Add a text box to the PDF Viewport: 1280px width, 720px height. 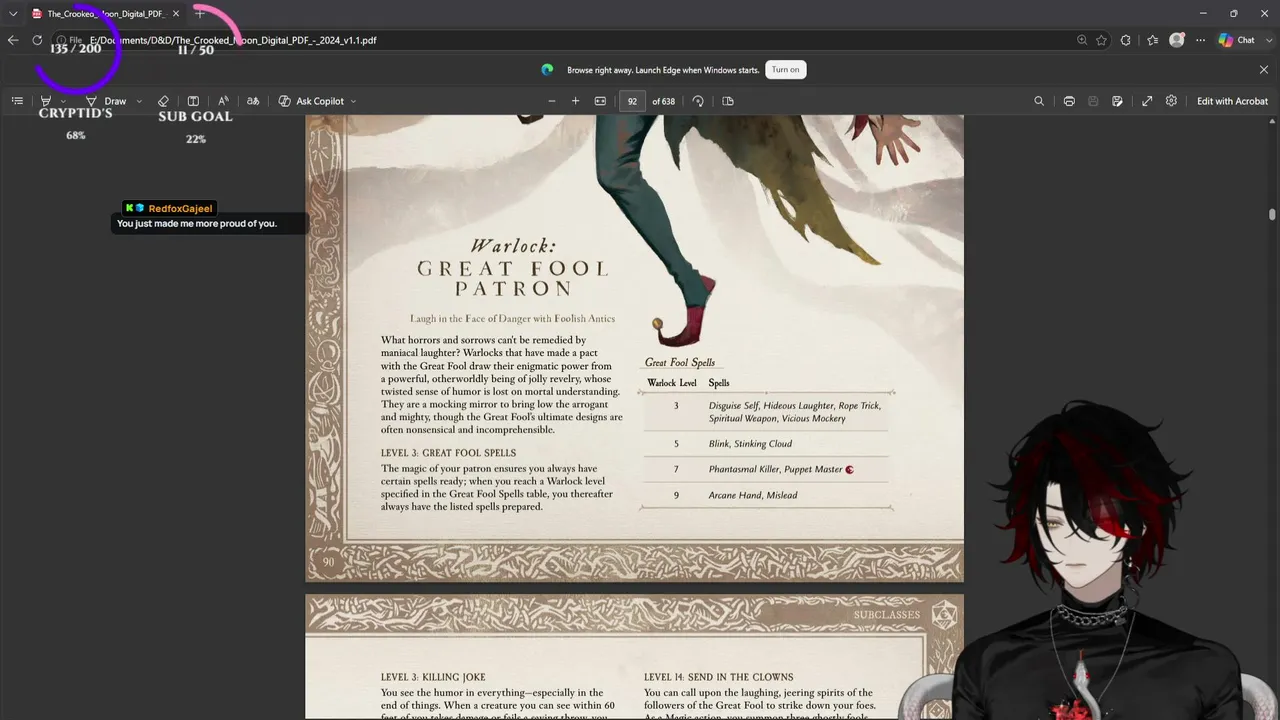pos(193,101)
